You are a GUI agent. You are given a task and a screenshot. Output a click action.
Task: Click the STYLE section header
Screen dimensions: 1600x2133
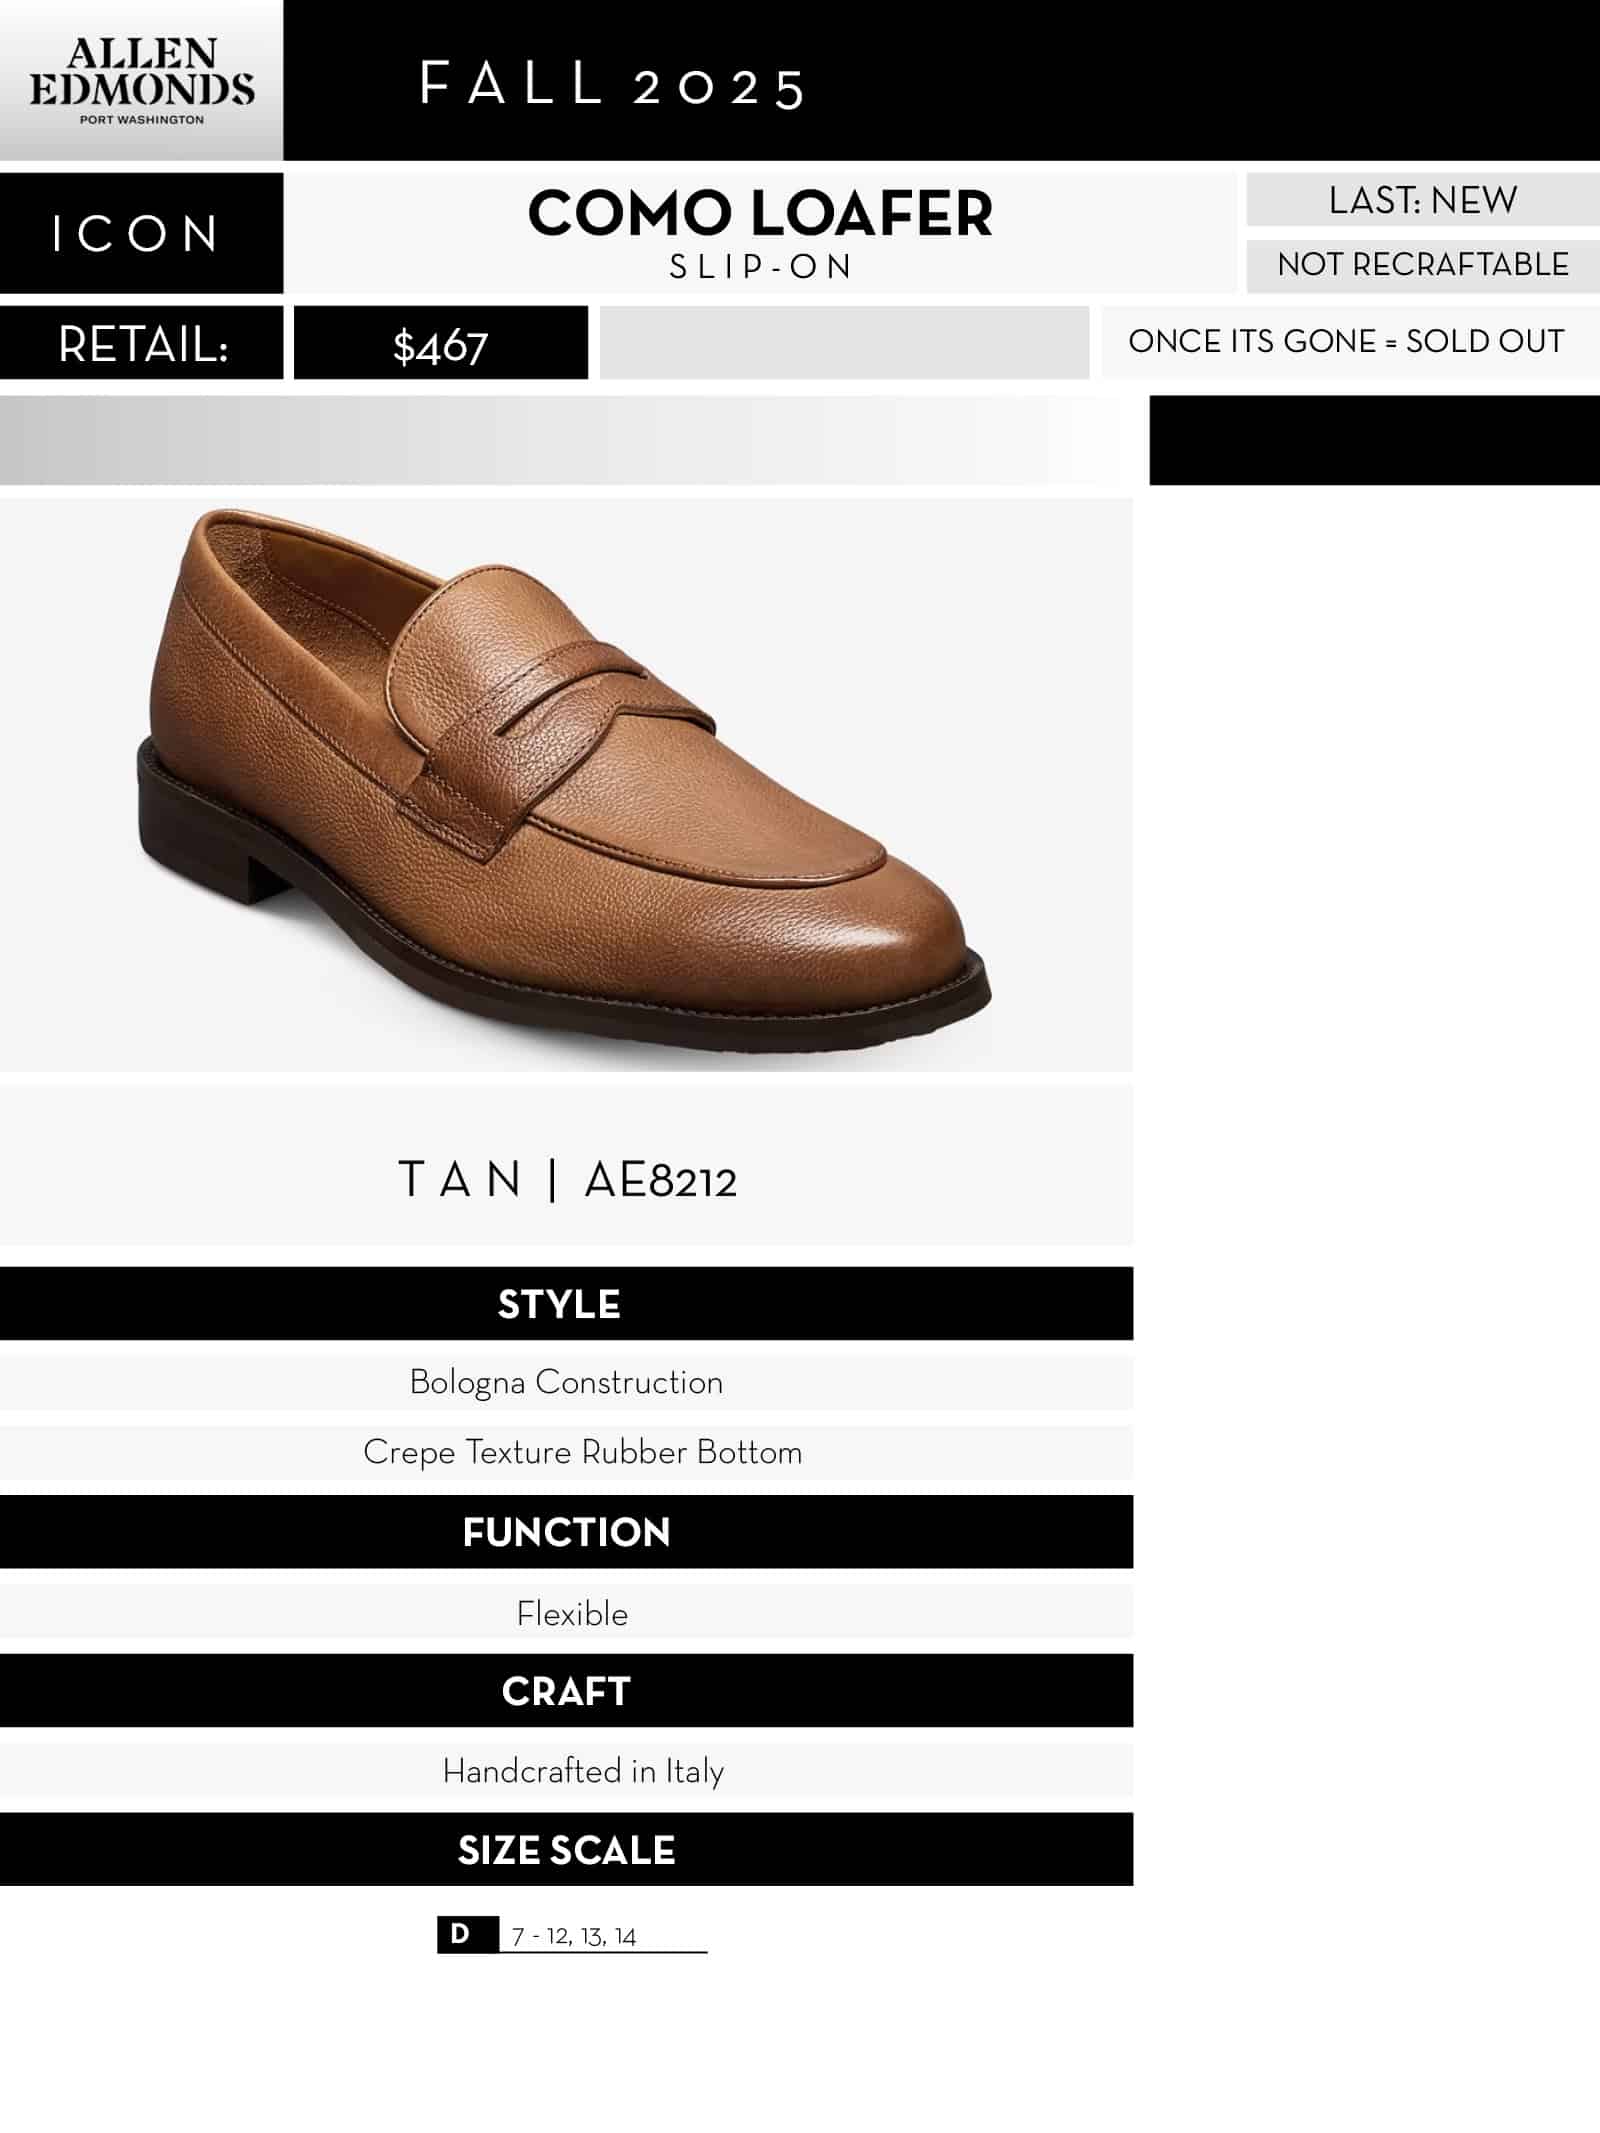tap(560, 1304)
